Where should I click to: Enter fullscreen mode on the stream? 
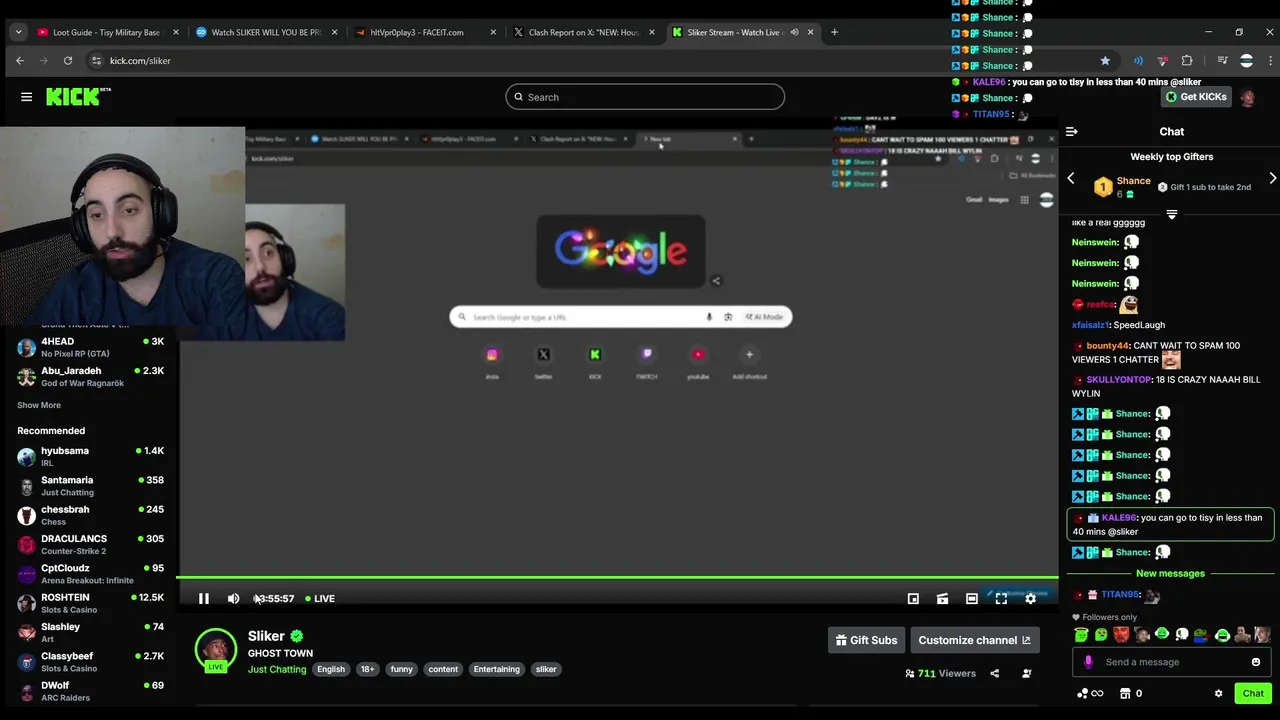tap(1001, 598)
